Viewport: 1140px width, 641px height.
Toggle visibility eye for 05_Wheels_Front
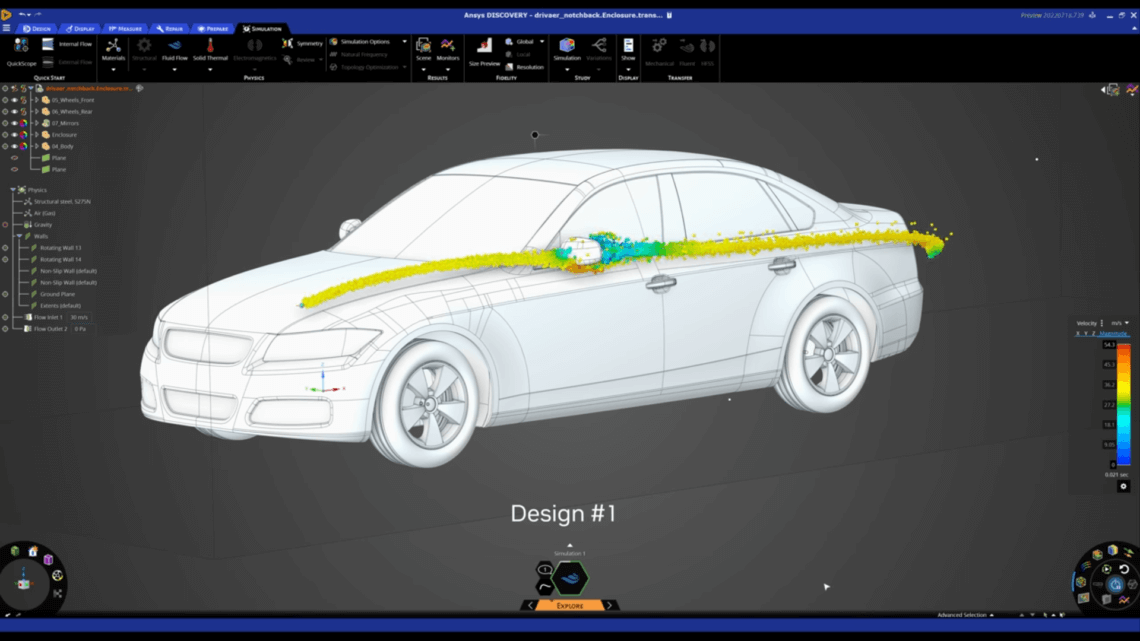pyautogui.click(x=14, y=100)
